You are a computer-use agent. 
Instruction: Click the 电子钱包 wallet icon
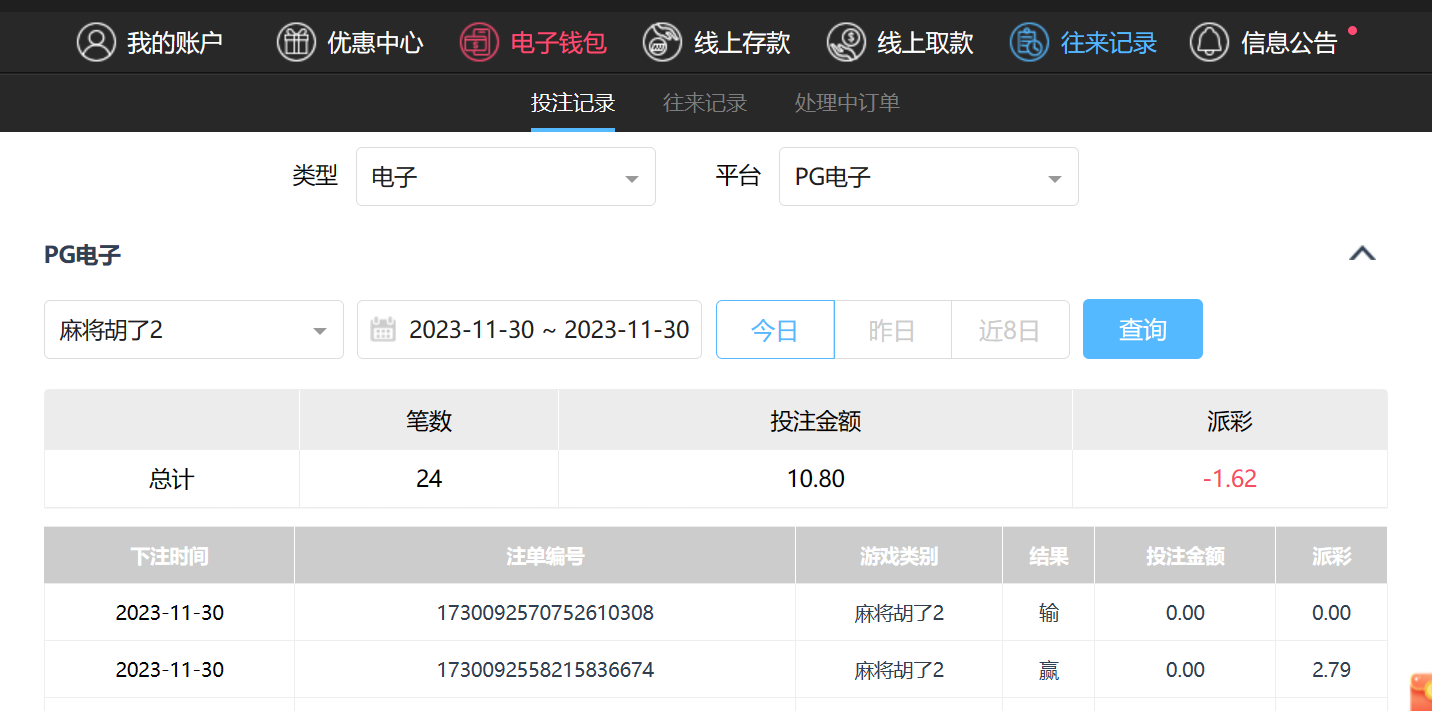coord(479,42)
